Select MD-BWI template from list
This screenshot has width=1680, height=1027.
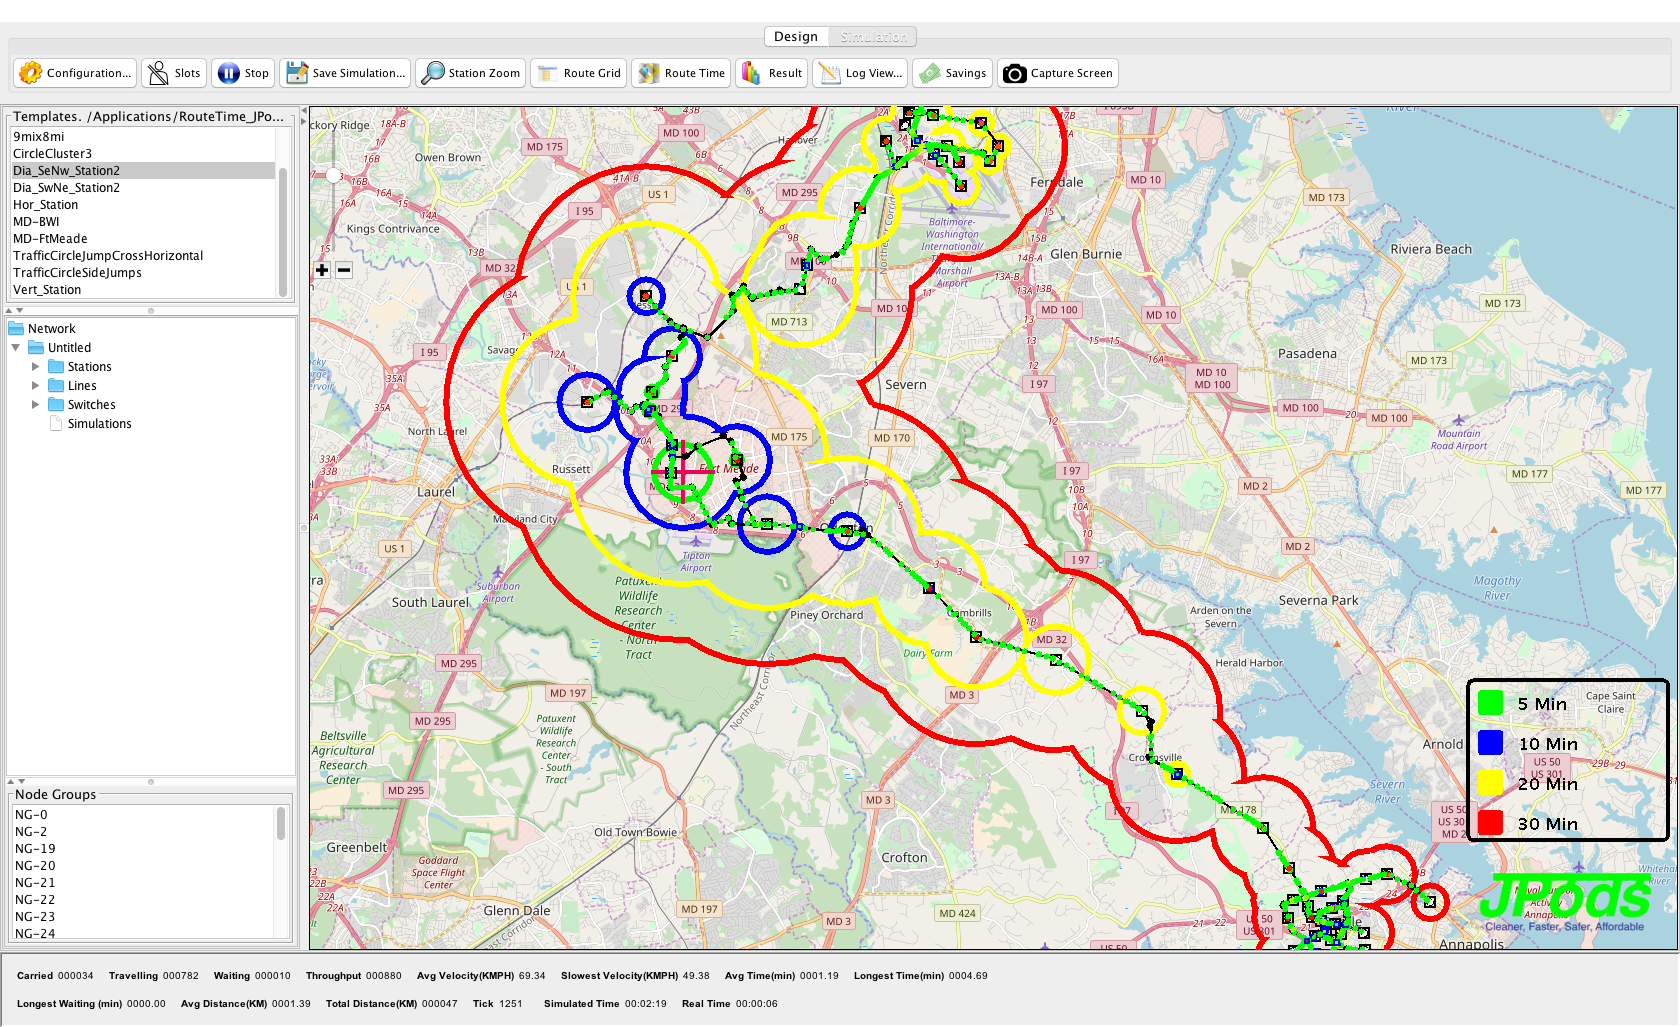click(36, 222)
